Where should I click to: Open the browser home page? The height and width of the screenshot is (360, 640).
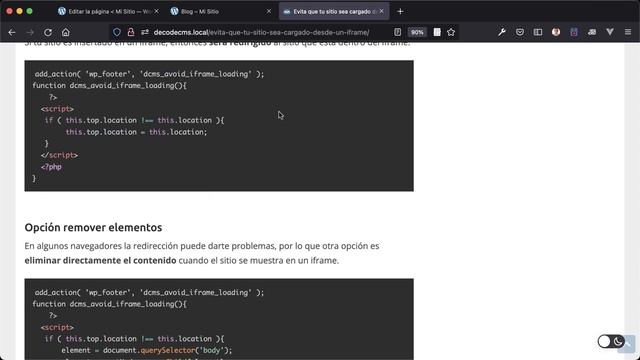[x=66, y=32]
